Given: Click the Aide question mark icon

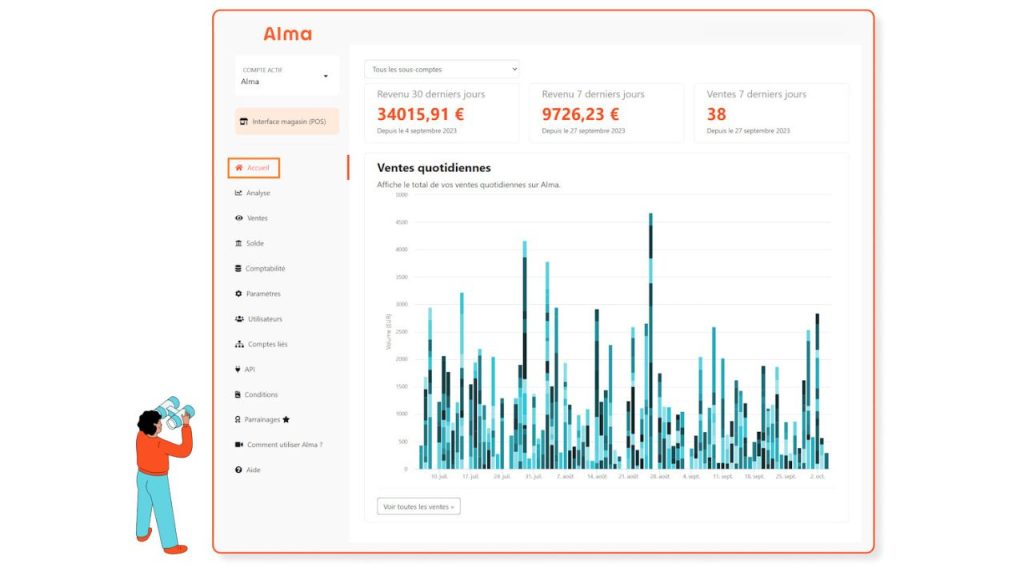Looking at the screenshot, I should (x=238, y=470).
